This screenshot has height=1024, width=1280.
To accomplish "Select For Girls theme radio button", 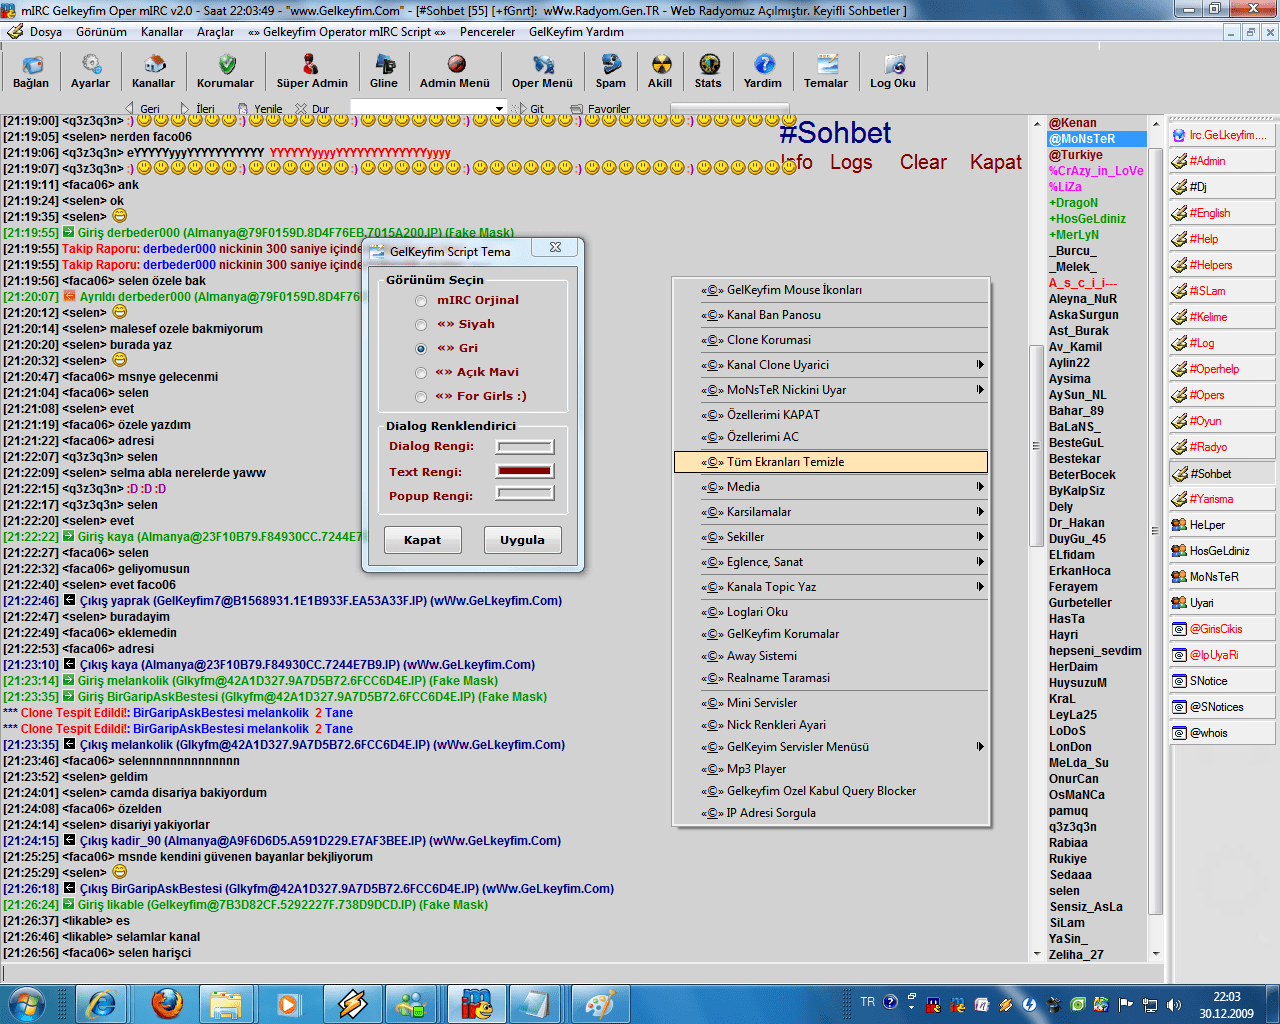I will [421, 397].
